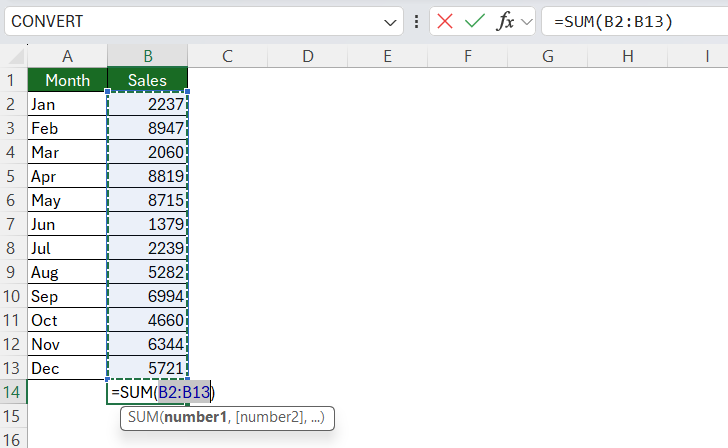
Task: Click the Month header cell
Action: pyautogui.click(x=67, y=80)
